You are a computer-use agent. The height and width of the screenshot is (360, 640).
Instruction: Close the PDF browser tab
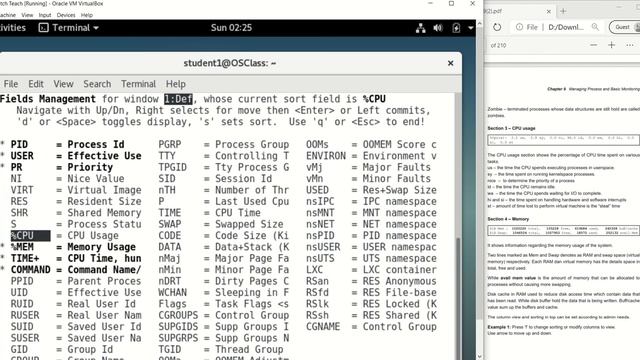pos(549,11)
